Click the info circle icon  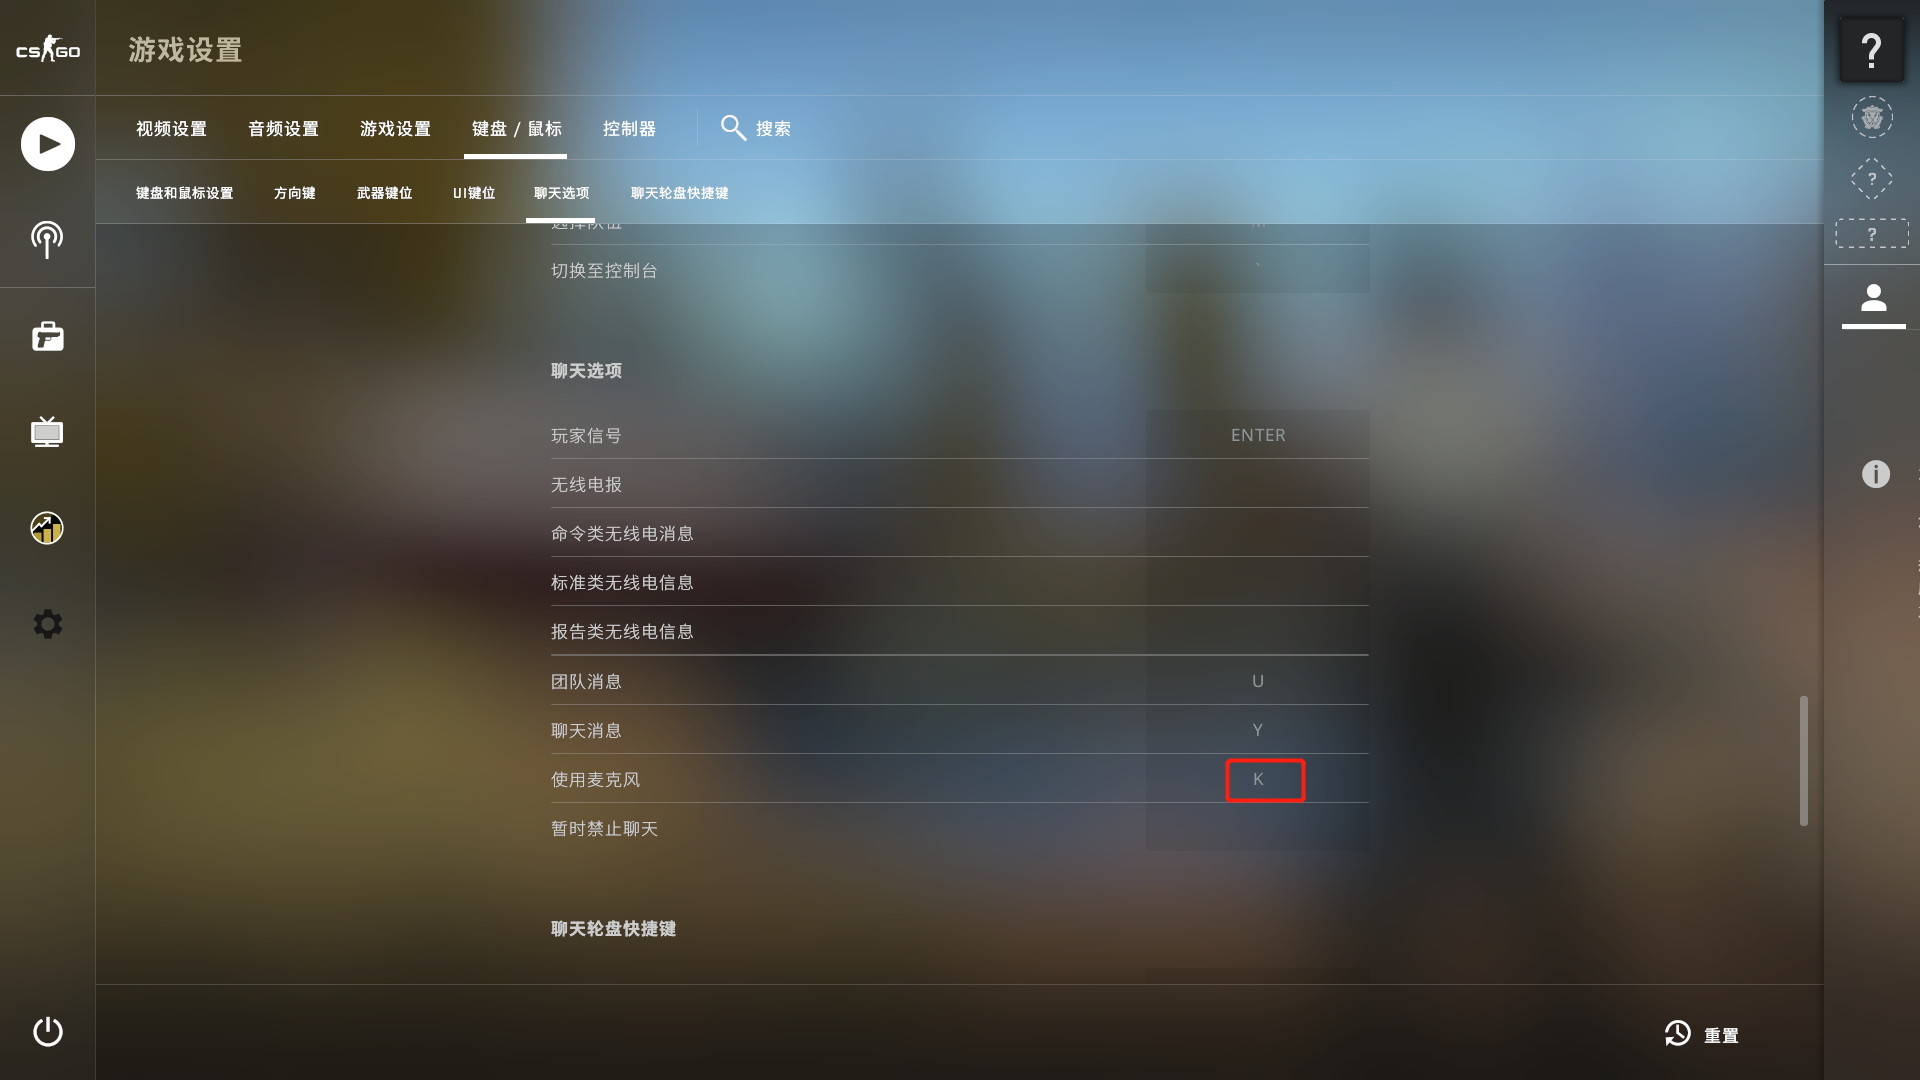1876,474
